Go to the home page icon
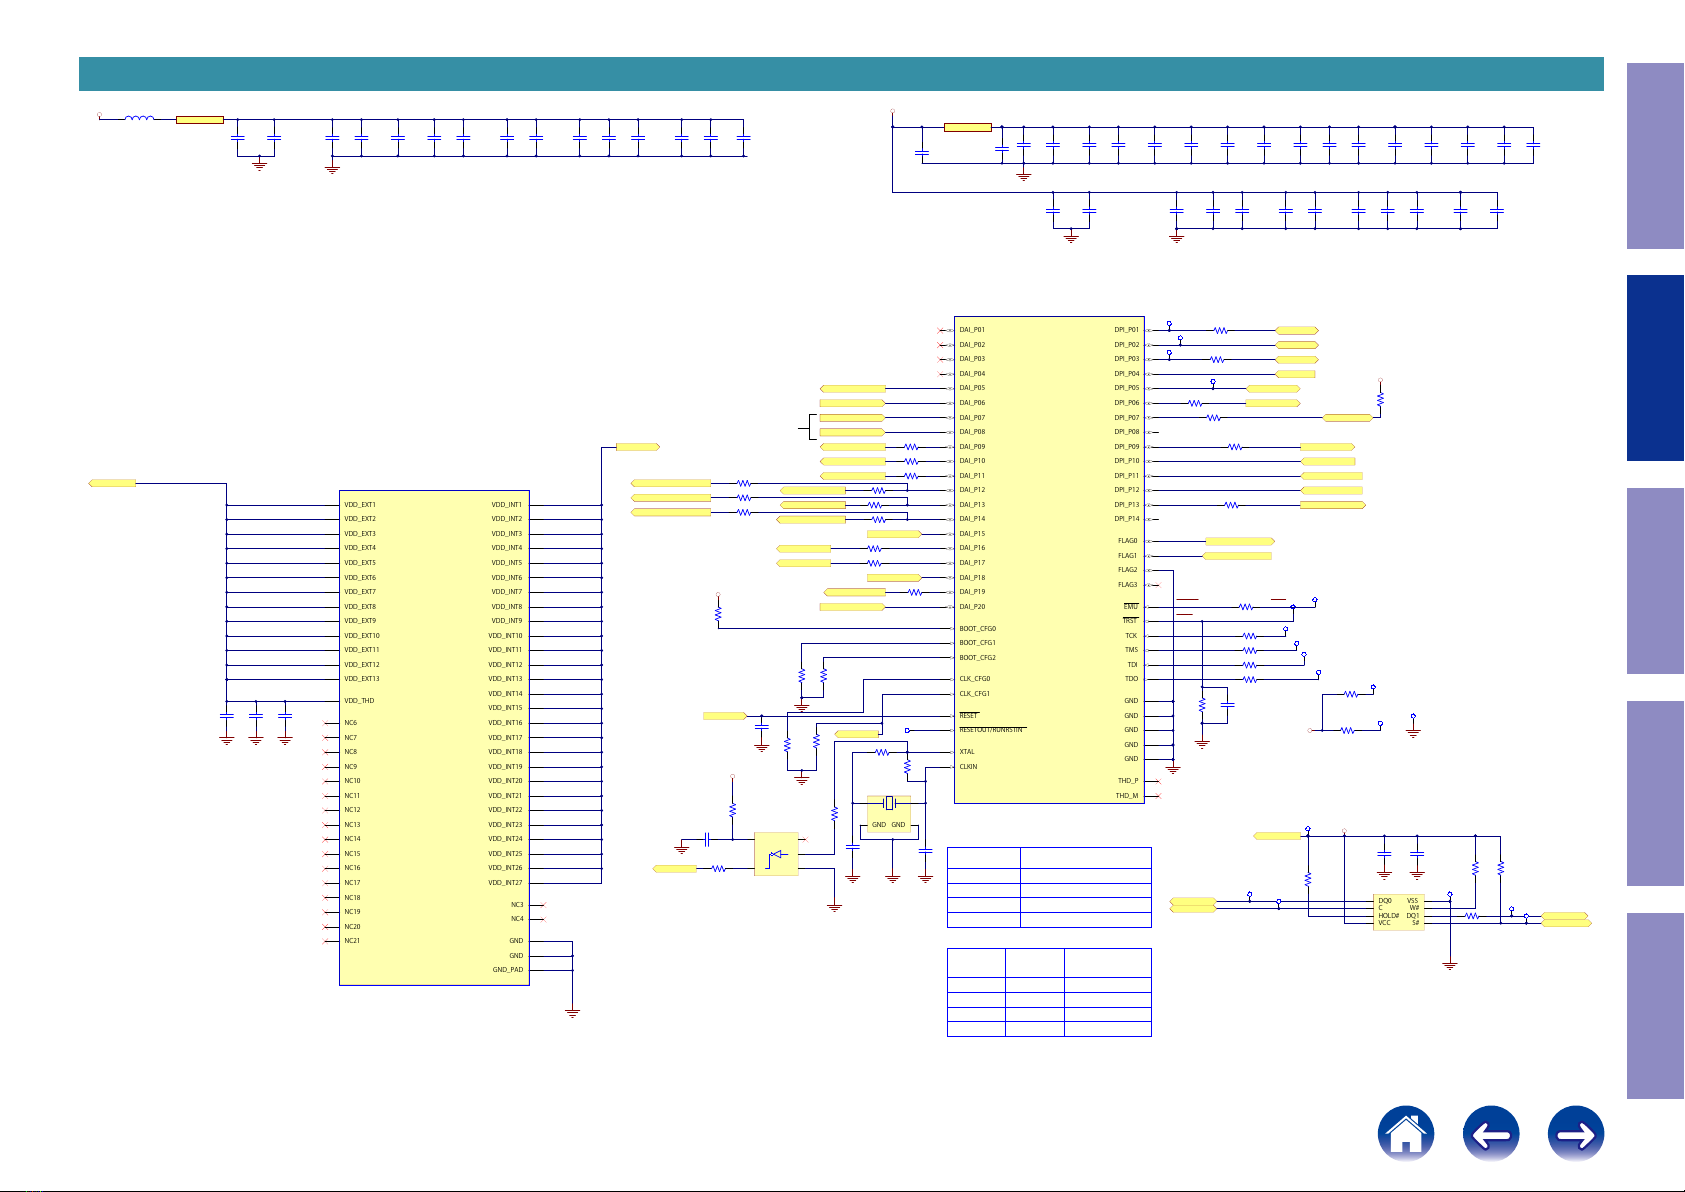This screenshot has height=1192, width=1685. pos(1405,1134)
